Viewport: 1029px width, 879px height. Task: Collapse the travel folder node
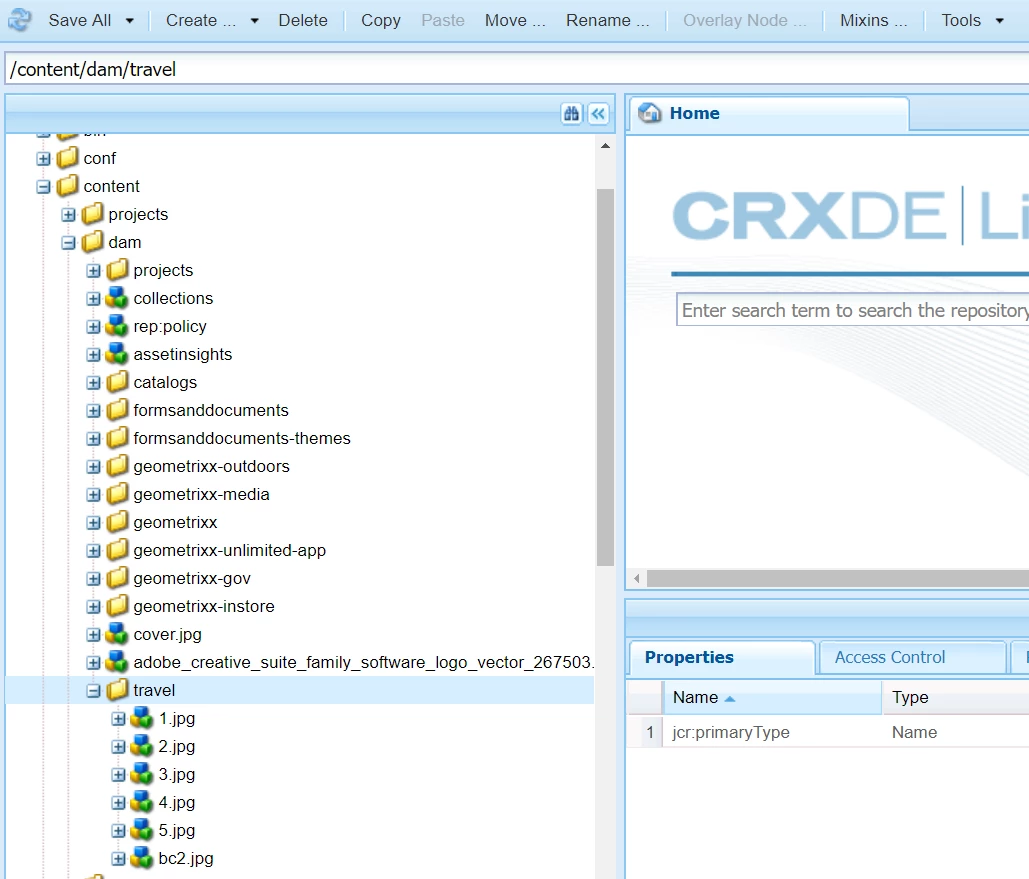[94, 691]
